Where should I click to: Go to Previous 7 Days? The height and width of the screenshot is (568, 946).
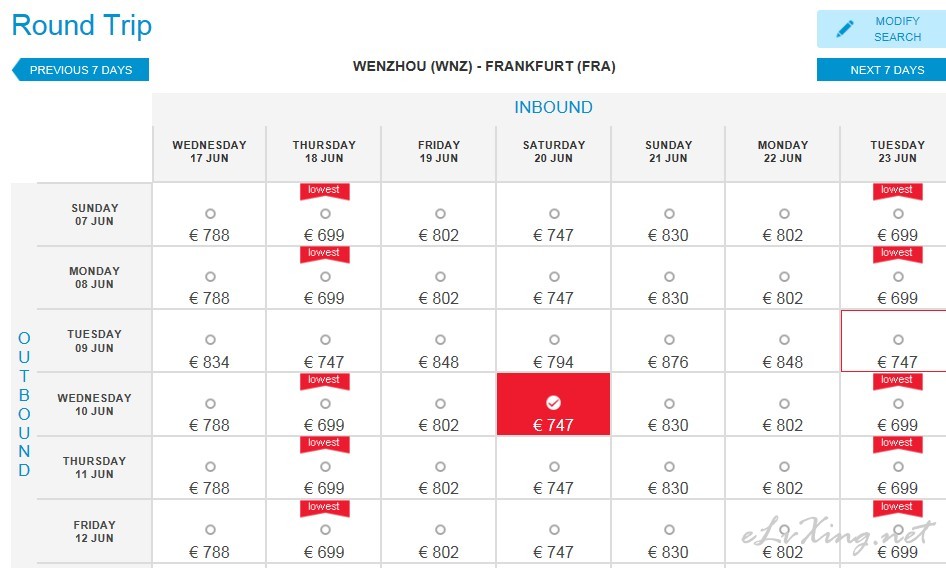point(80,69)
